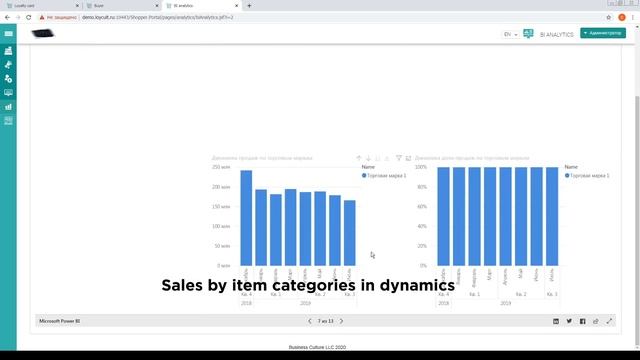The width and height of the screenshot is (640, 360).
Task: Go forward with the browser forward arrow
Action: coord(18,18)
